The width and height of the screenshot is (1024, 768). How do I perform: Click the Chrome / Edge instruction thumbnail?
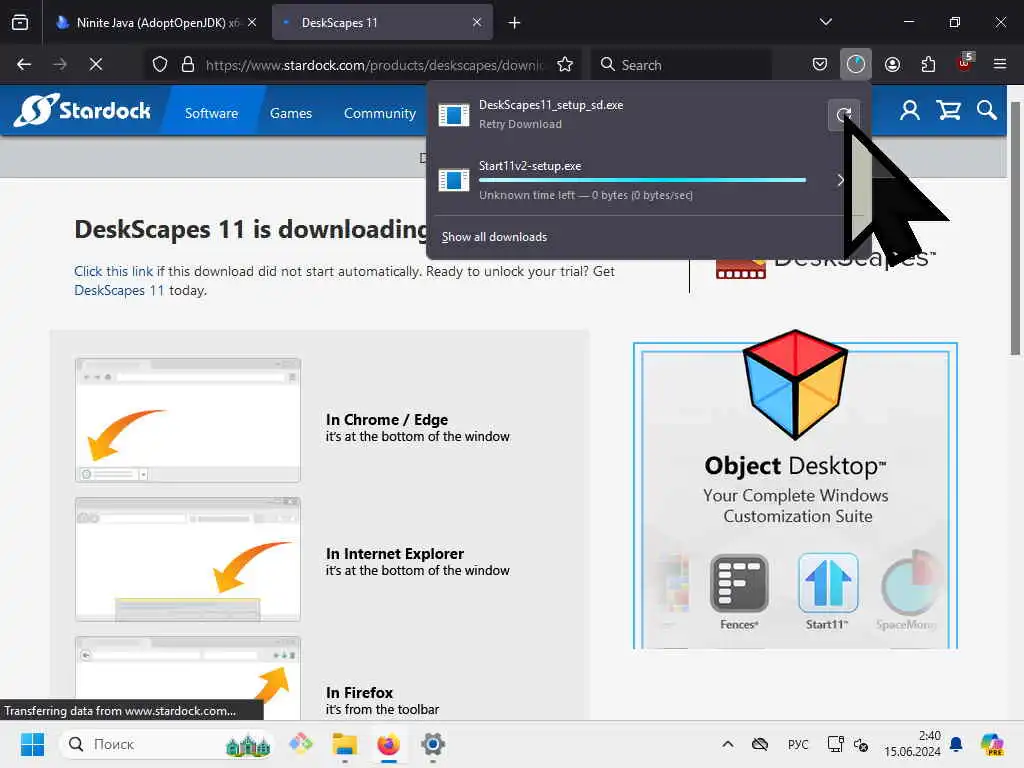[188, 420]
